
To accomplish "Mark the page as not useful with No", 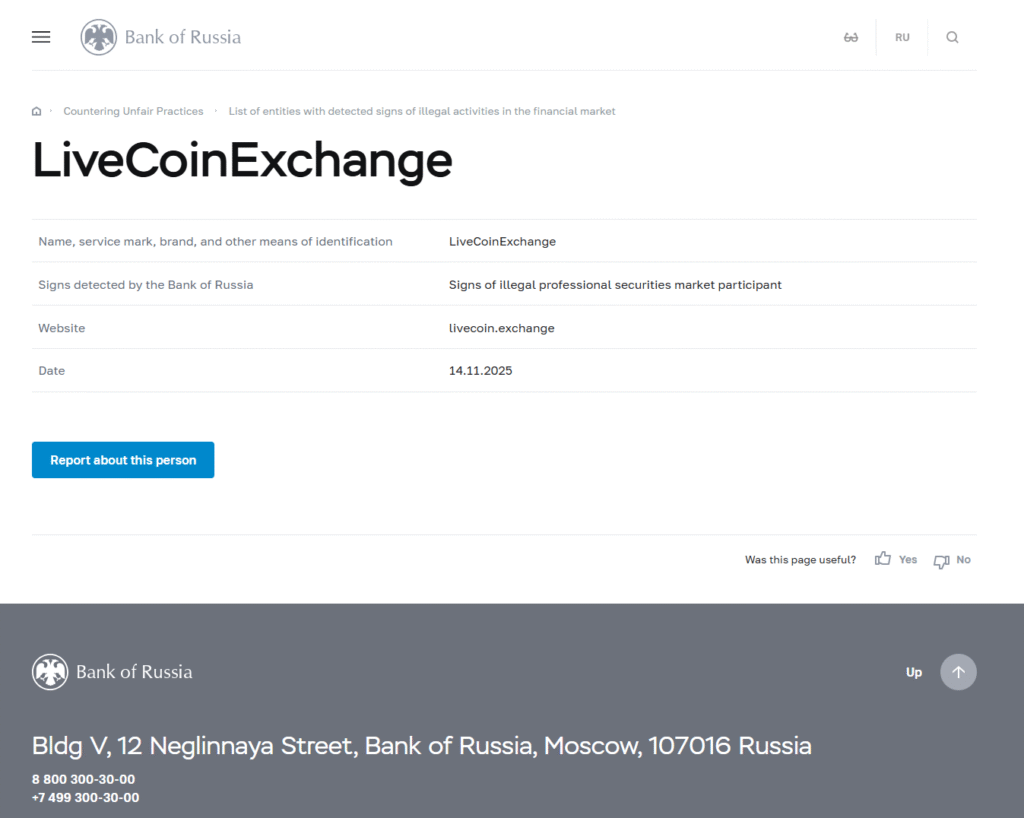I will coord(963,560).
